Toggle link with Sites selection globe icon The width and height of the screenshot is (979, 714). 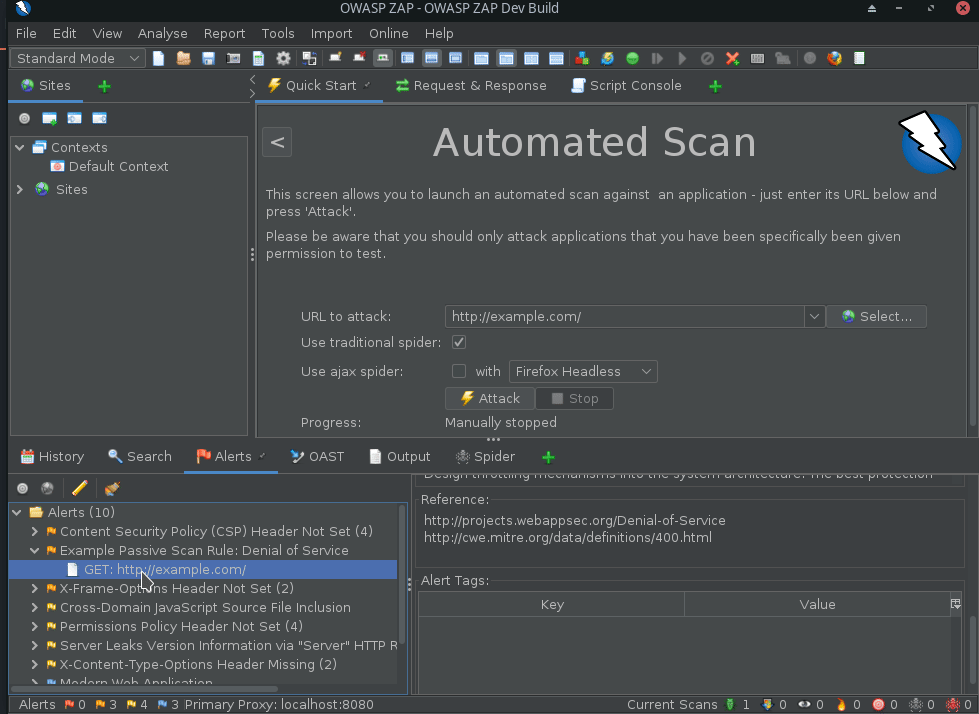pos(47,488)
